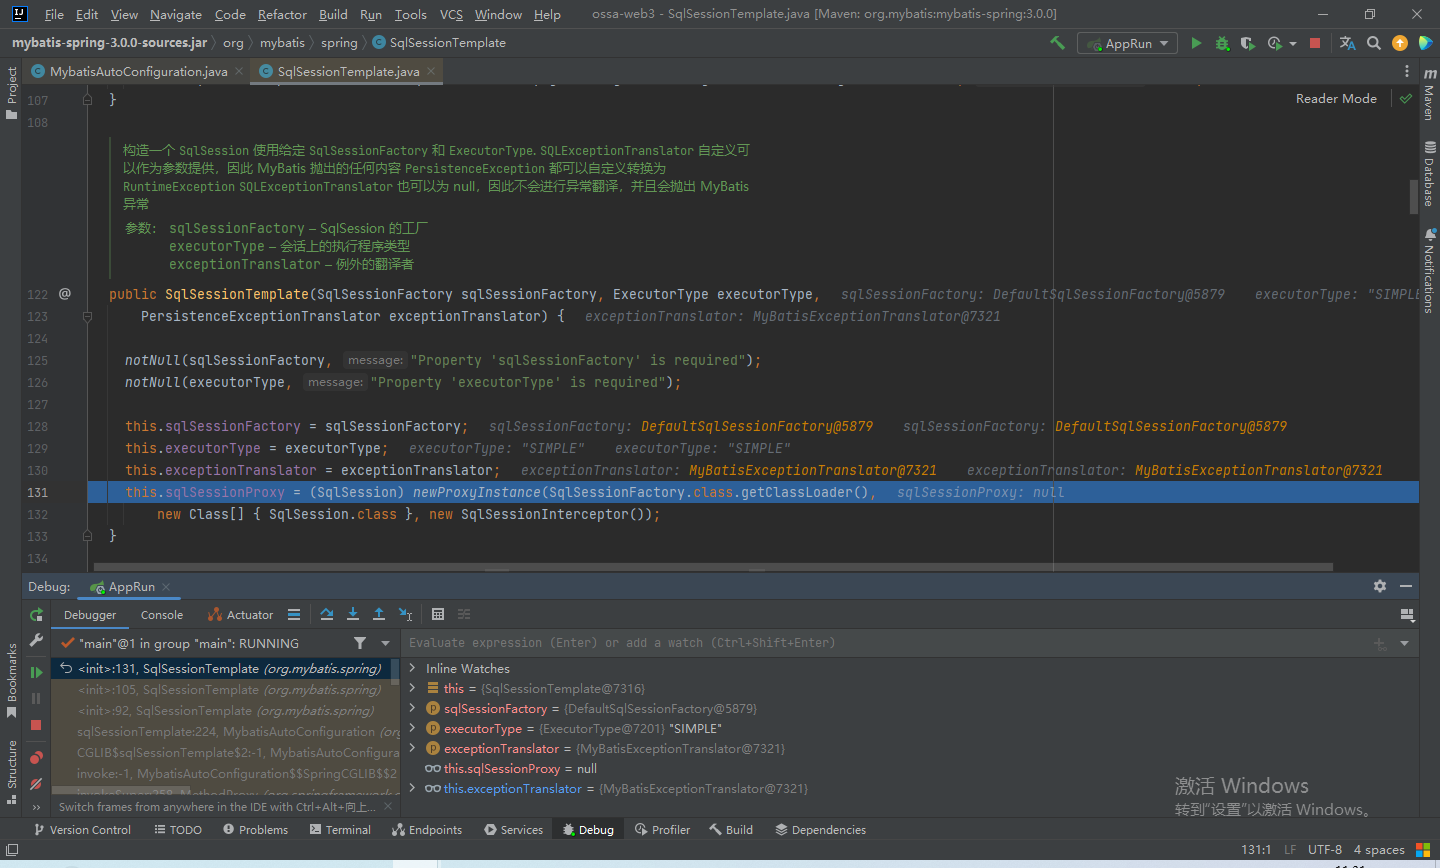Expand the 'this' variable node

click(x=412, y=688)
